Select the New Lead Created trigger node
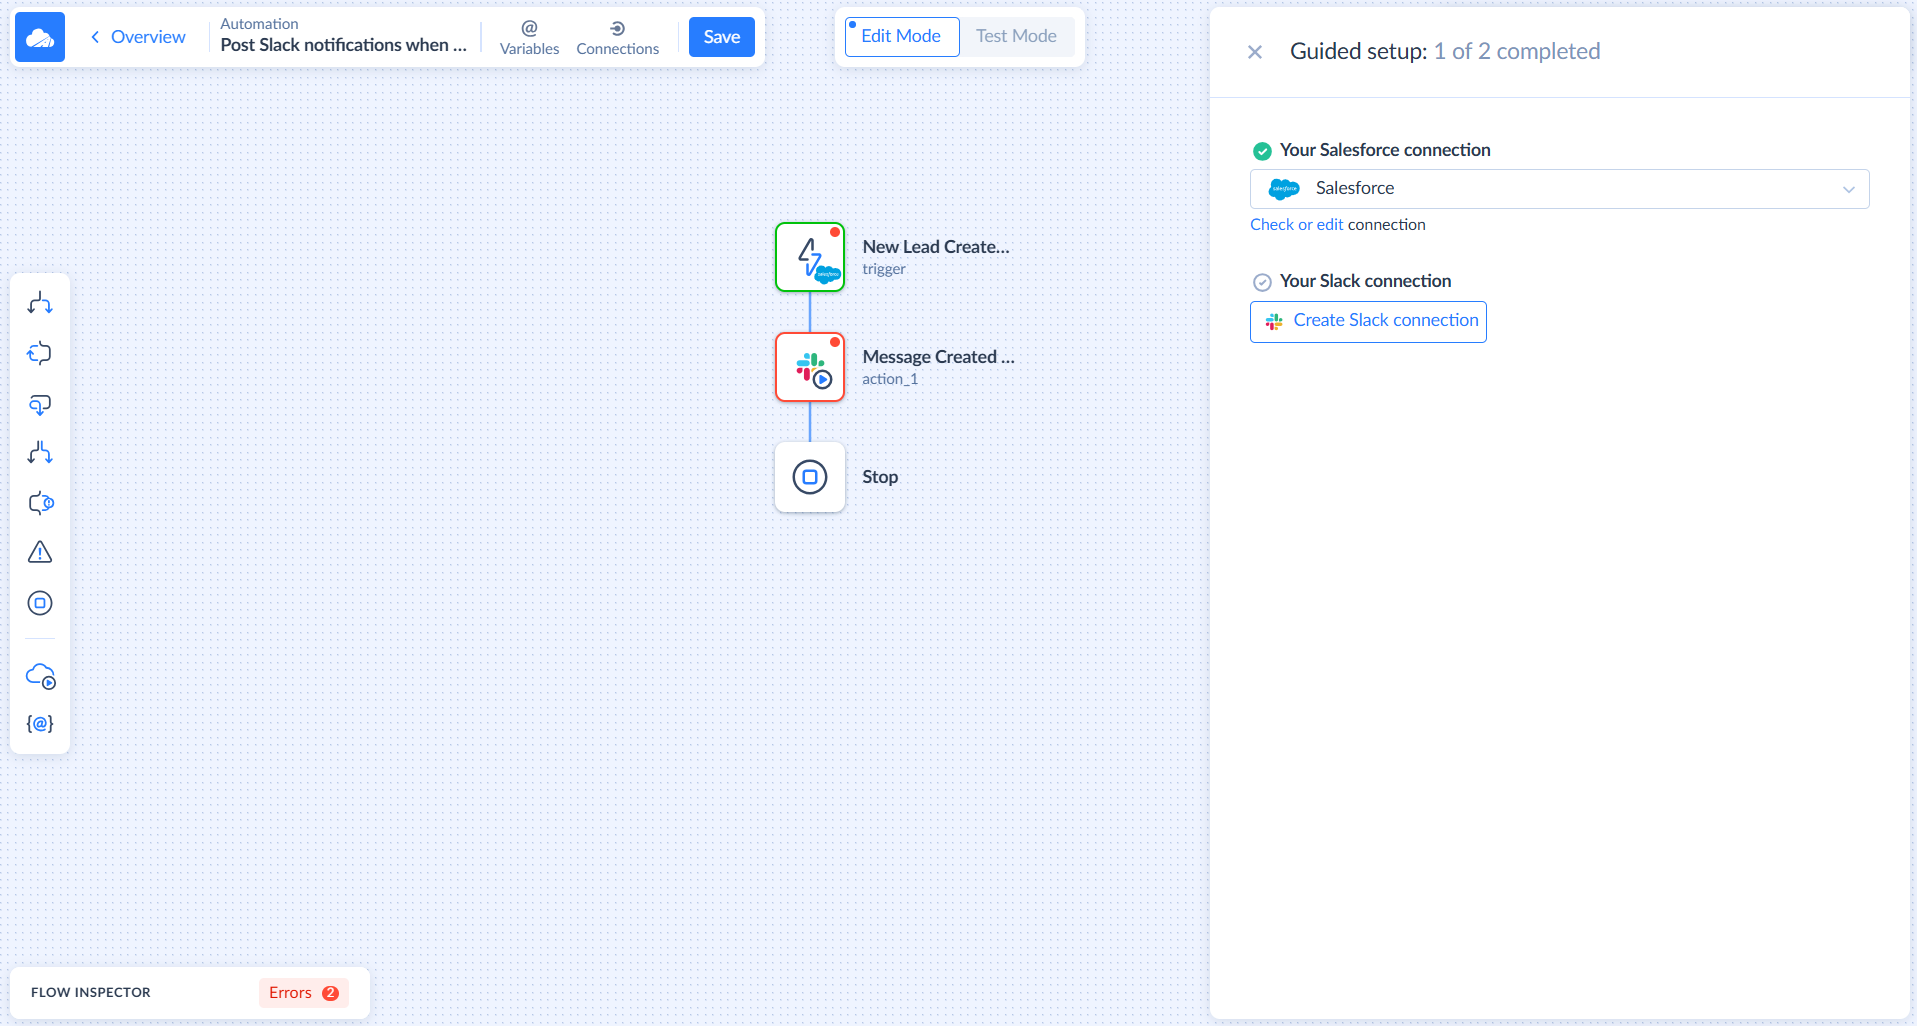 [x=810, y=257]
